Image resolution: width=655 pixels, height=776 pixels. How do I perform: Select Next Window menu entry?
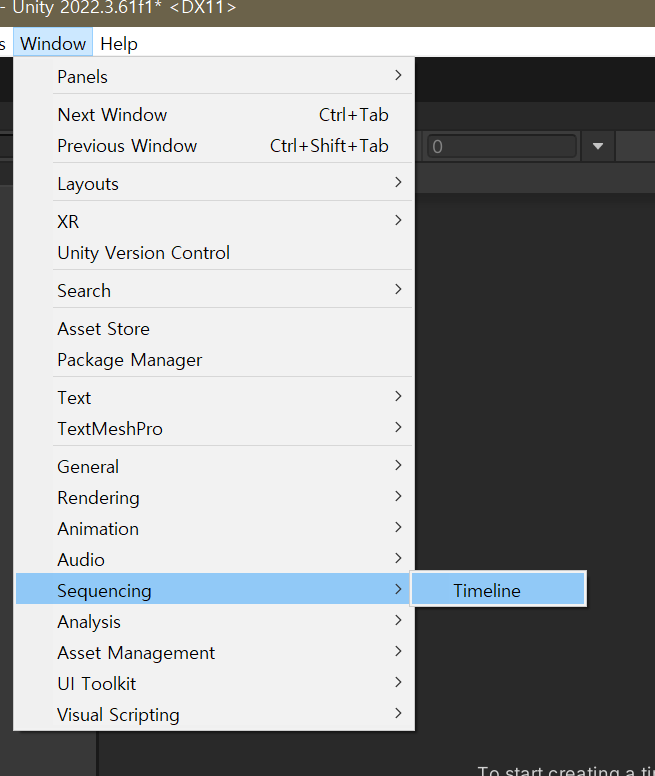coord(214,115)
